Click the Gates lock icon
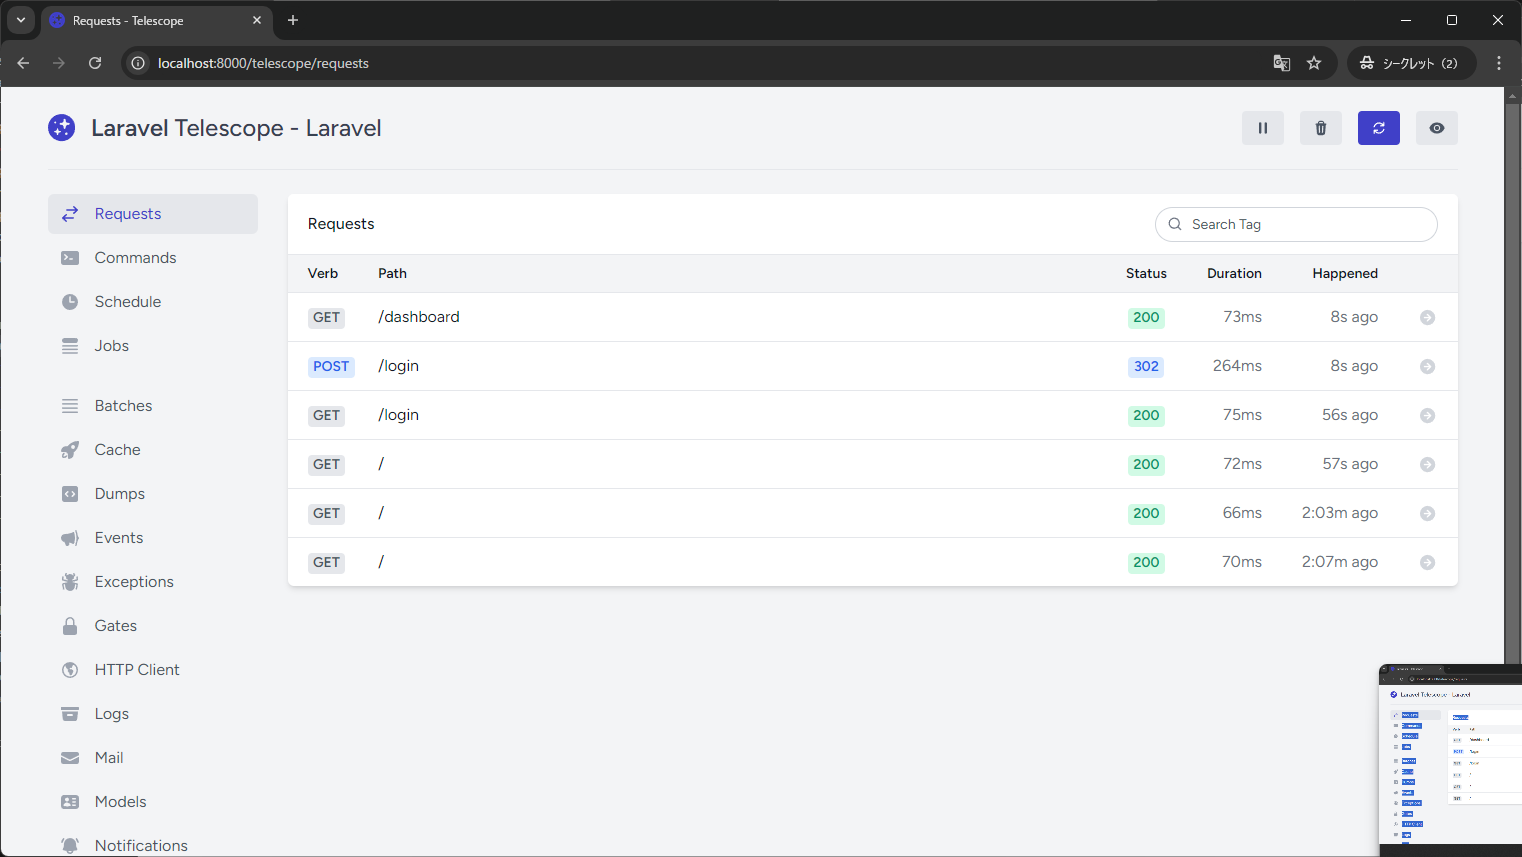 point(70,626)
